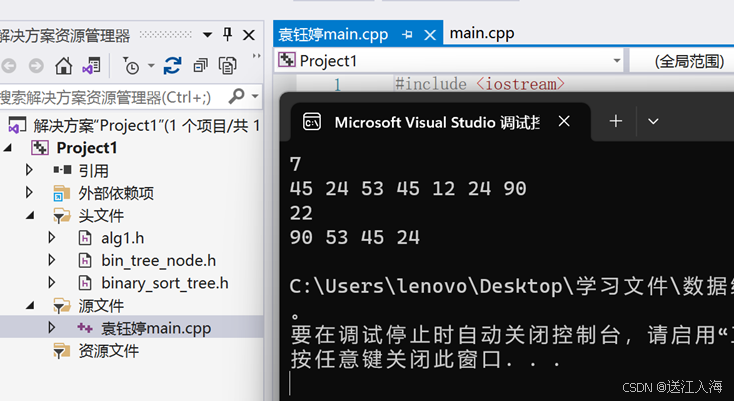
Task: Sync with active document icon
Action: click(172, 66)
